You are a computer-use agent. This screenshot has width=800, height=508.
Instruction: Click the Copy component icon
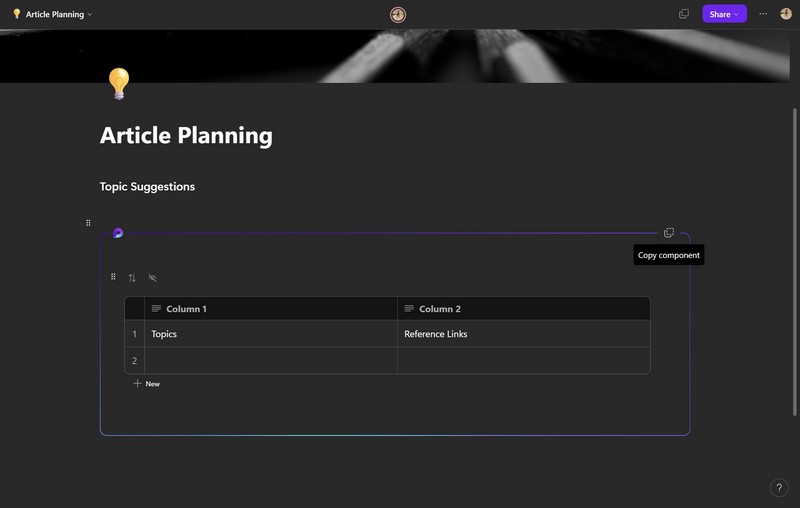(669, 233)
